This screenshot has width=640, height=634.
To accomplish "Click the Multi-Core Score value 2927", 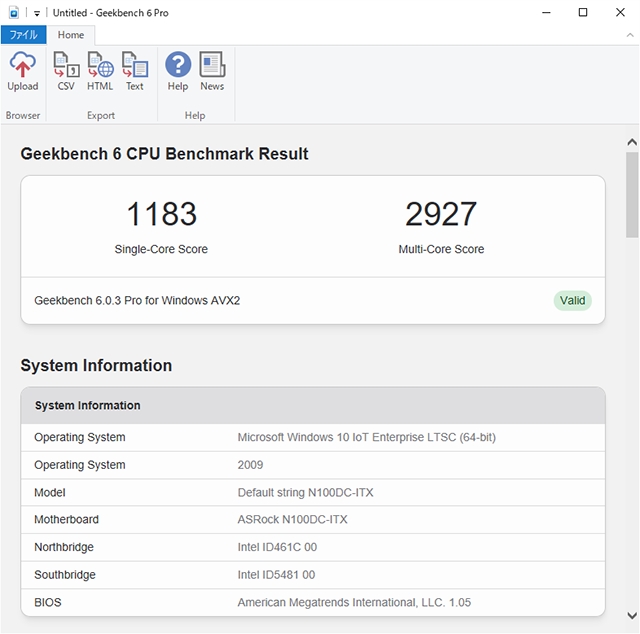I will (x=441, y=214).
